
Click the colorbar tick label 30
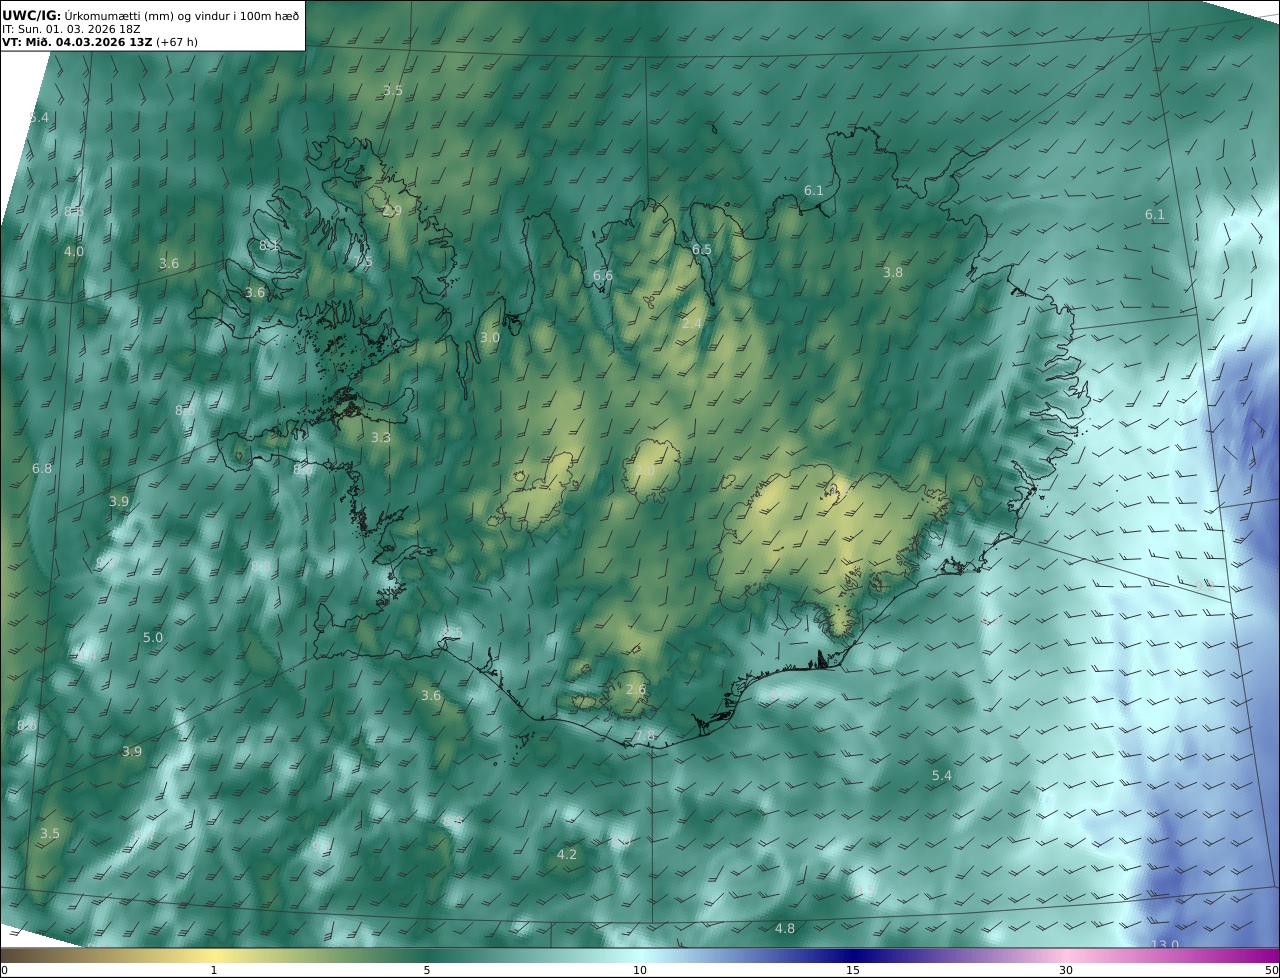click(1066, 970)
